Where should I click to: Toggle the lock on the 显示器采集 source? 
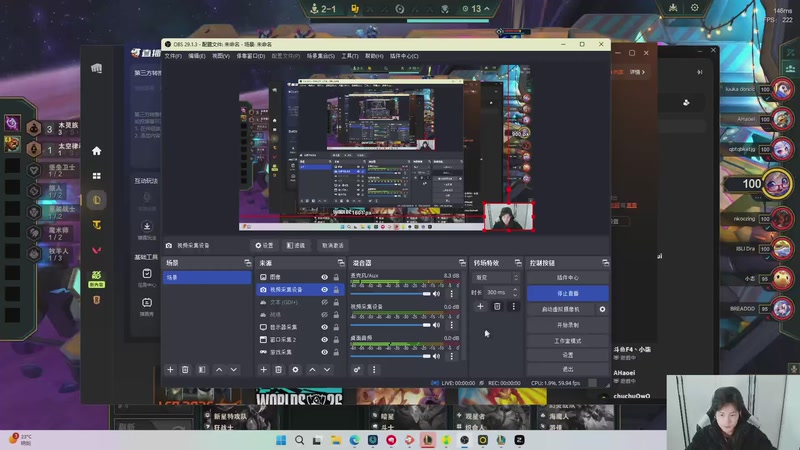click(336, 327)
